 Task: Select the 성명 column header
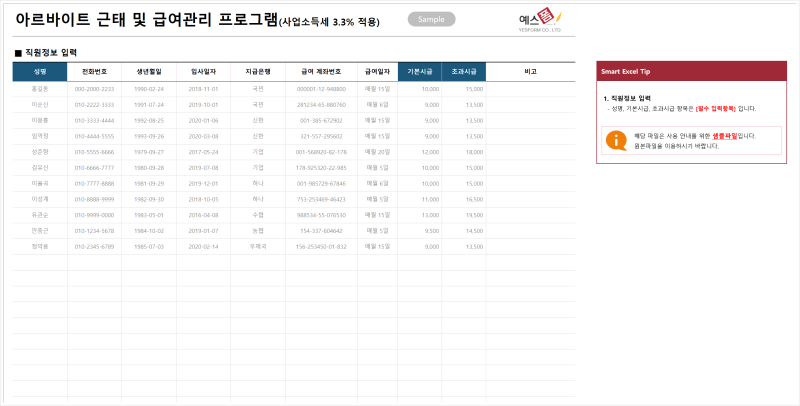click(40, 72)
